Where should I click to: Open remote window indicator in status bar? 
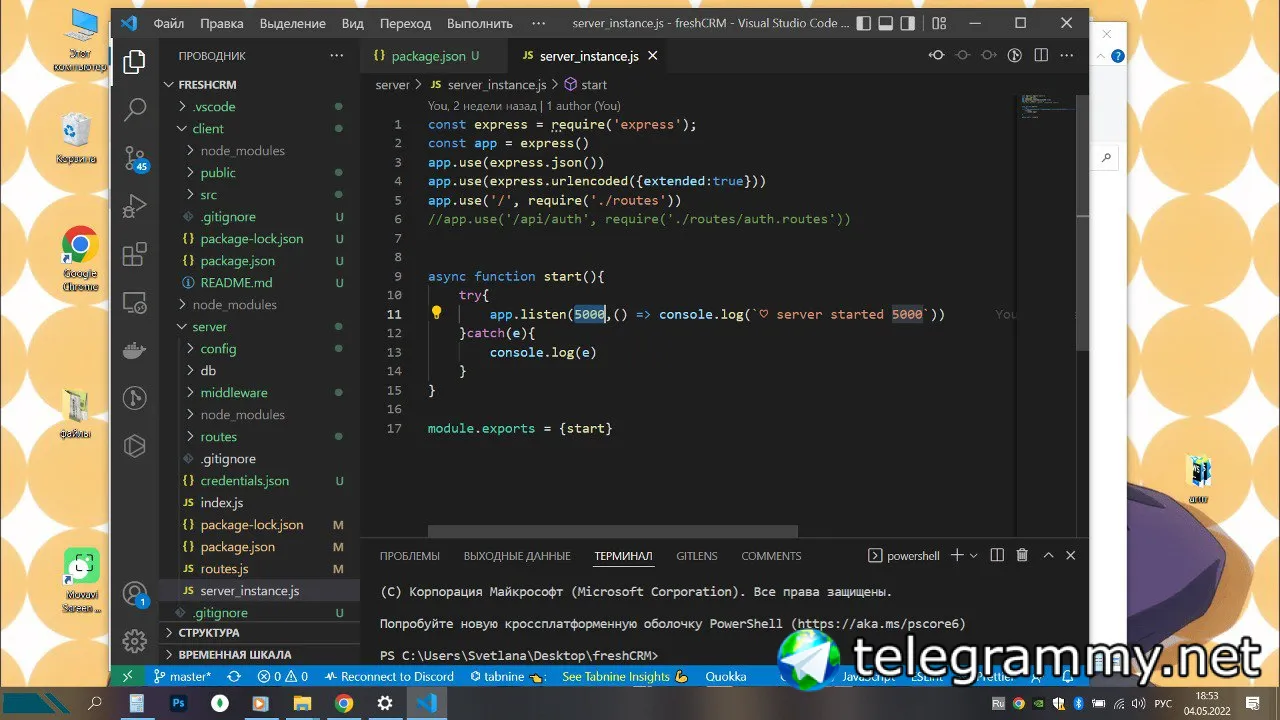pos(128,676)
